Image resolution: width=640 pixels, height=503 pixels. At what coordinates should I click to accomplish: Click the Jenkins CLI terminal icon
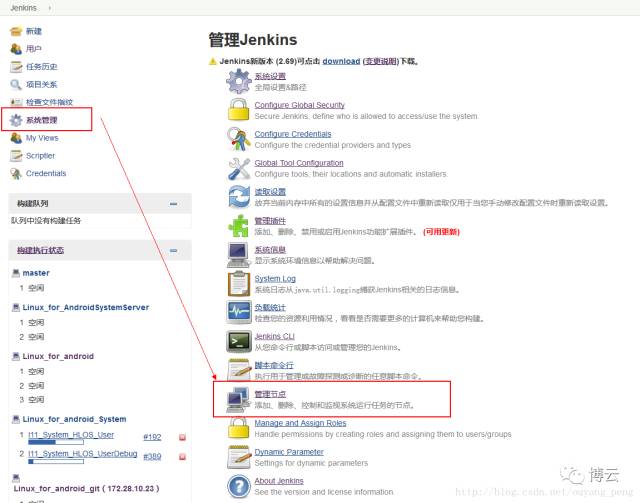click(x=239, y=341)
